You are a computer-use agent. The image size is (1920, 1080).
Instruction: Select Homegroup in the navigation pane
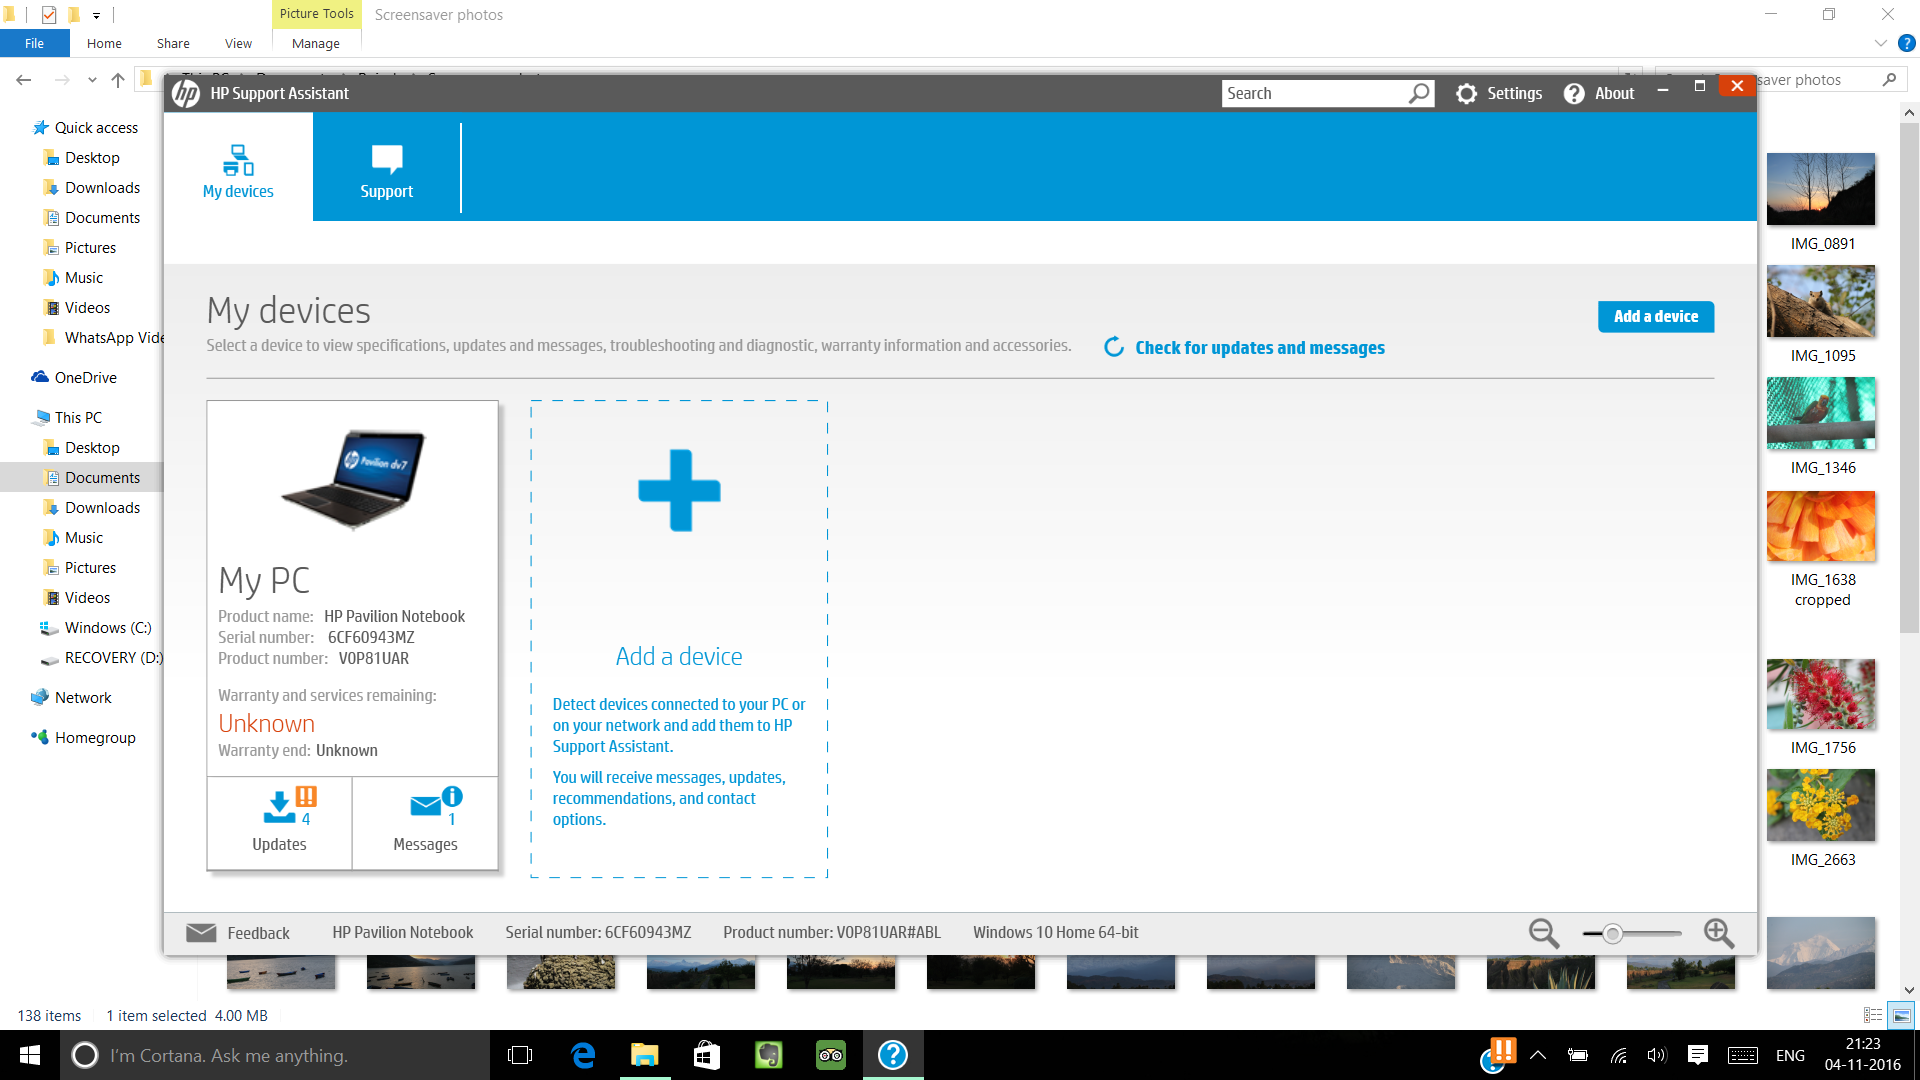(x=95, y=737)
